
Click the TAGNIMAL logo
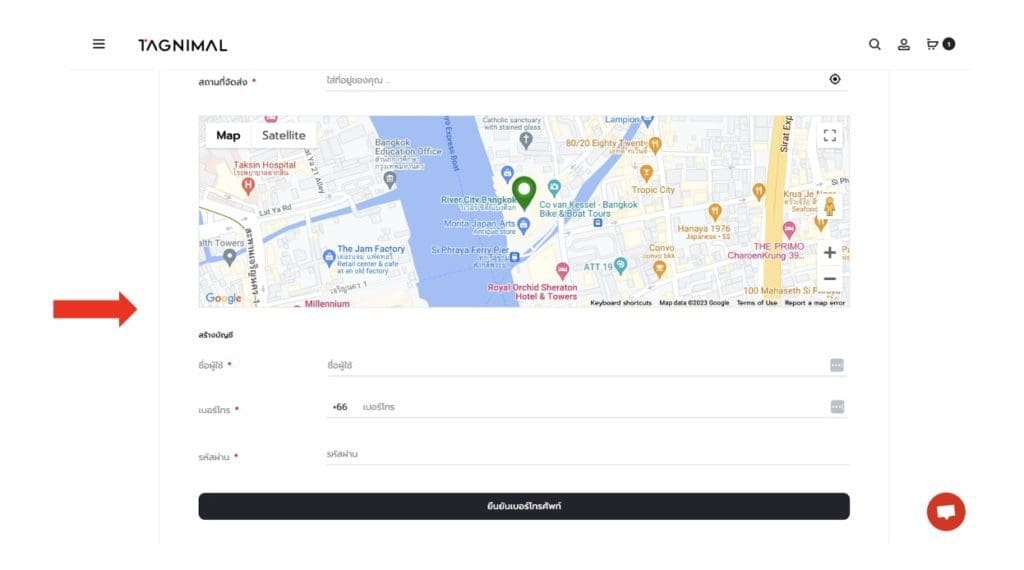(182, 45)
